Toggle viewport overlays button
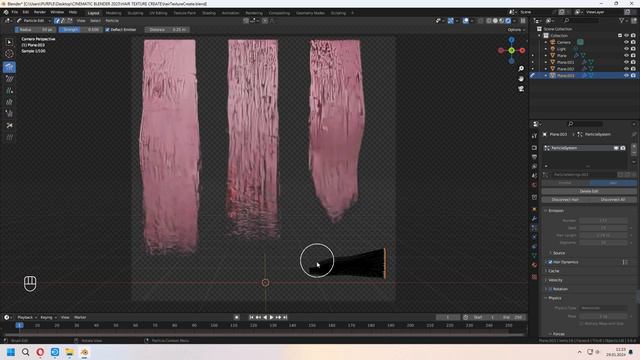640x360 pixels. point(466,21)
